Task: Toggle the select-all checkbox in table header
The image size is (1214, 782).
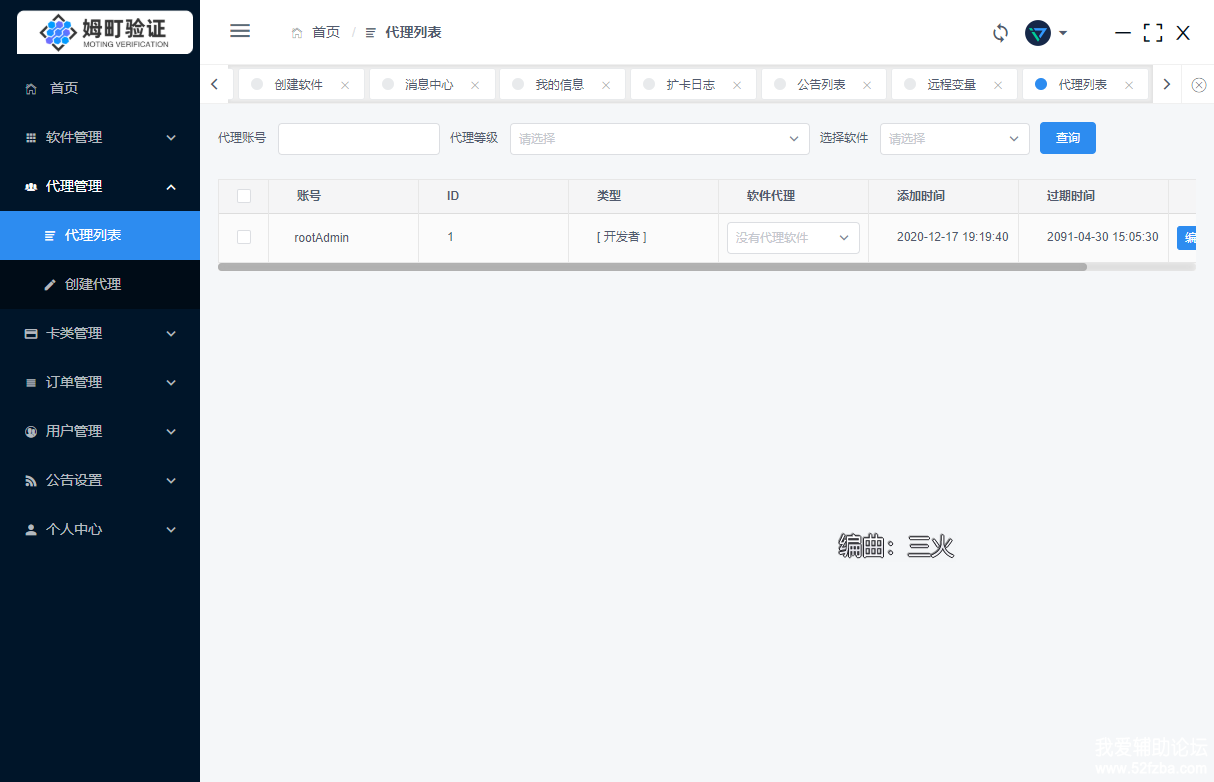Action: (x=244, y=196)
